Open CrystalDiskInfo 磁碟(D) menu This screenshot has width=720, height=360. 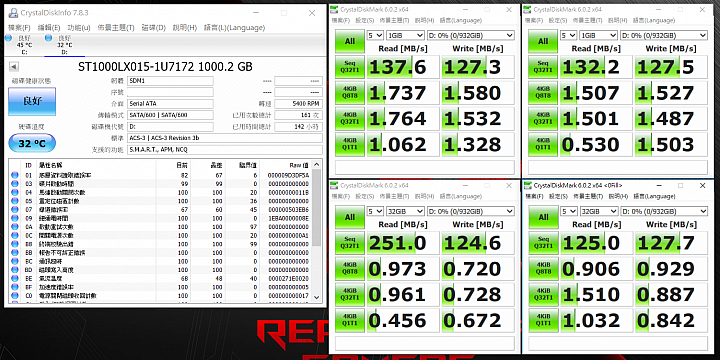tap(153, 28)
